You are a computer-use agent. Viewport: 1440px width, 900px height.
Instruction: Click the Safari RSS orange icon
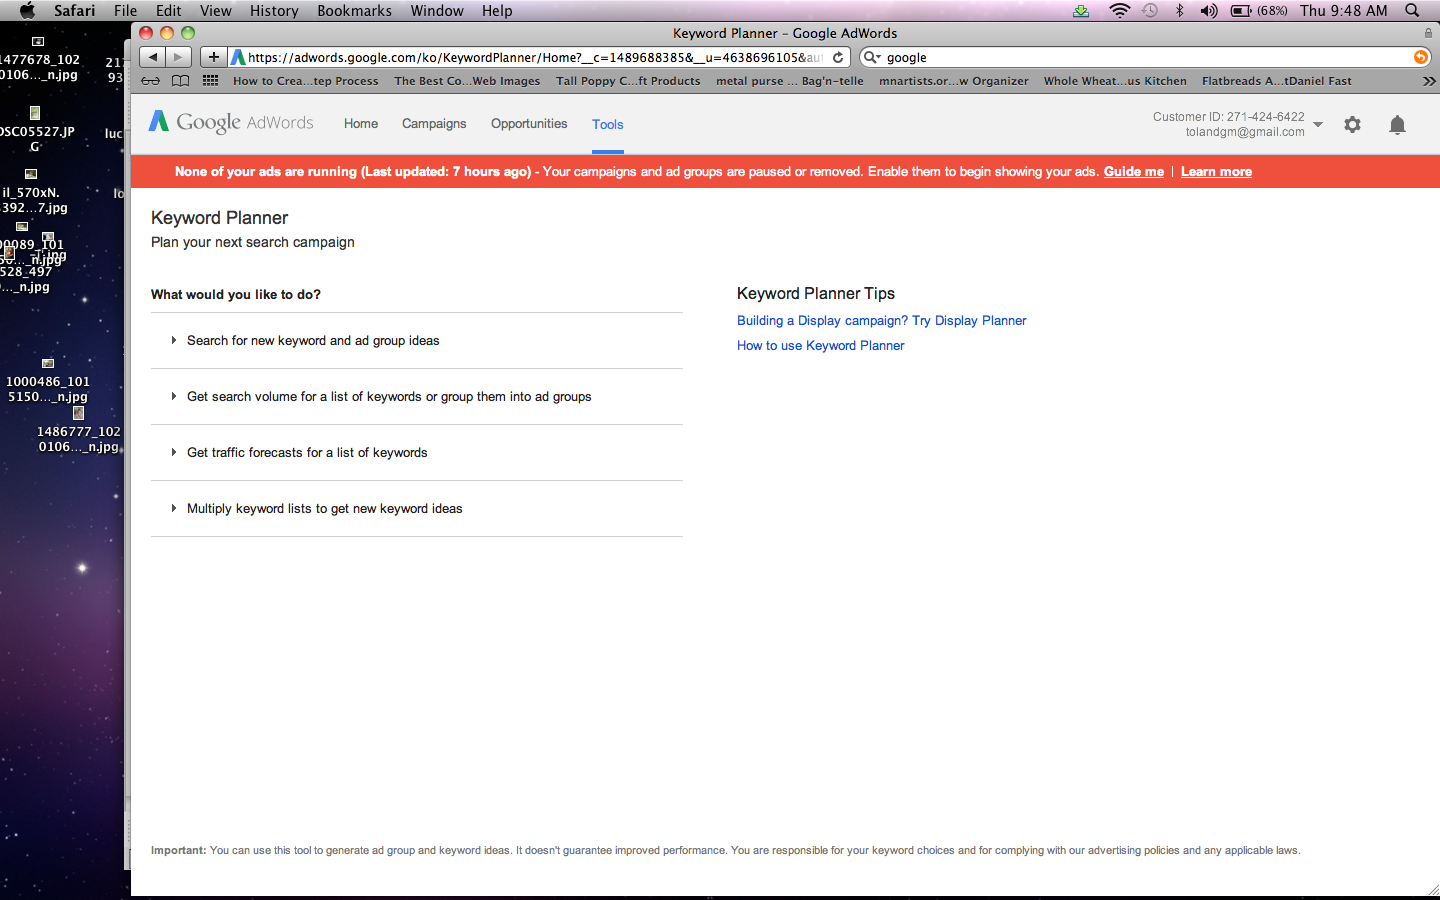point(1420,57)
